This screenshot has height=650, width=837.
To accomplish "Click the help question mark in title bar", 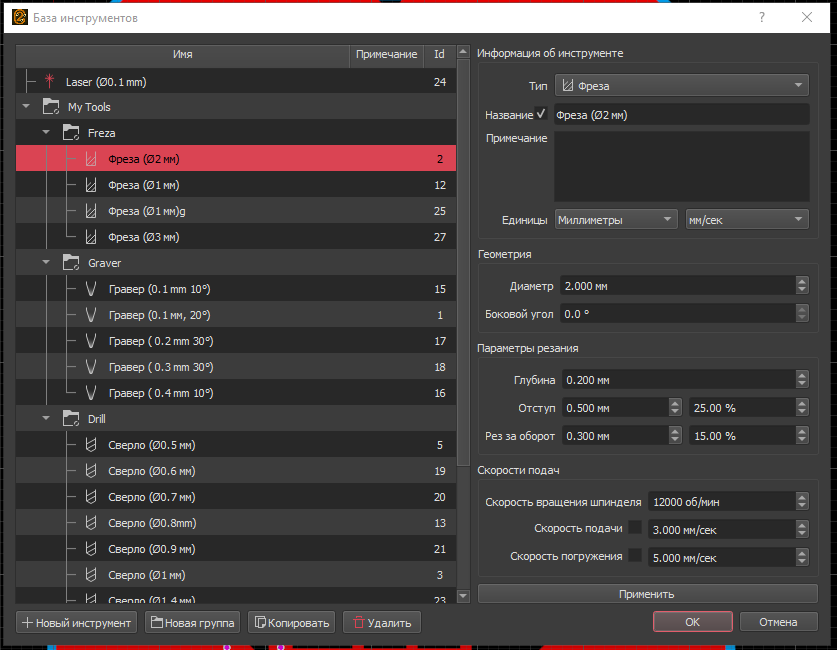I will pos(762,17).
